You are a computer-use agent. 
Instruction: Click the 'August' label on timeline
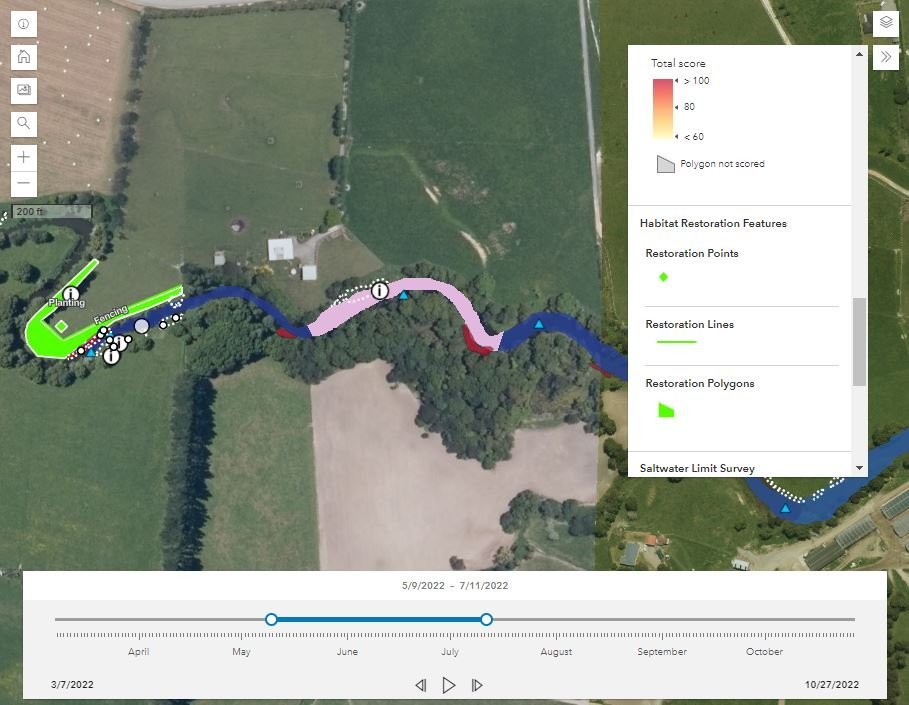point(556,652)
